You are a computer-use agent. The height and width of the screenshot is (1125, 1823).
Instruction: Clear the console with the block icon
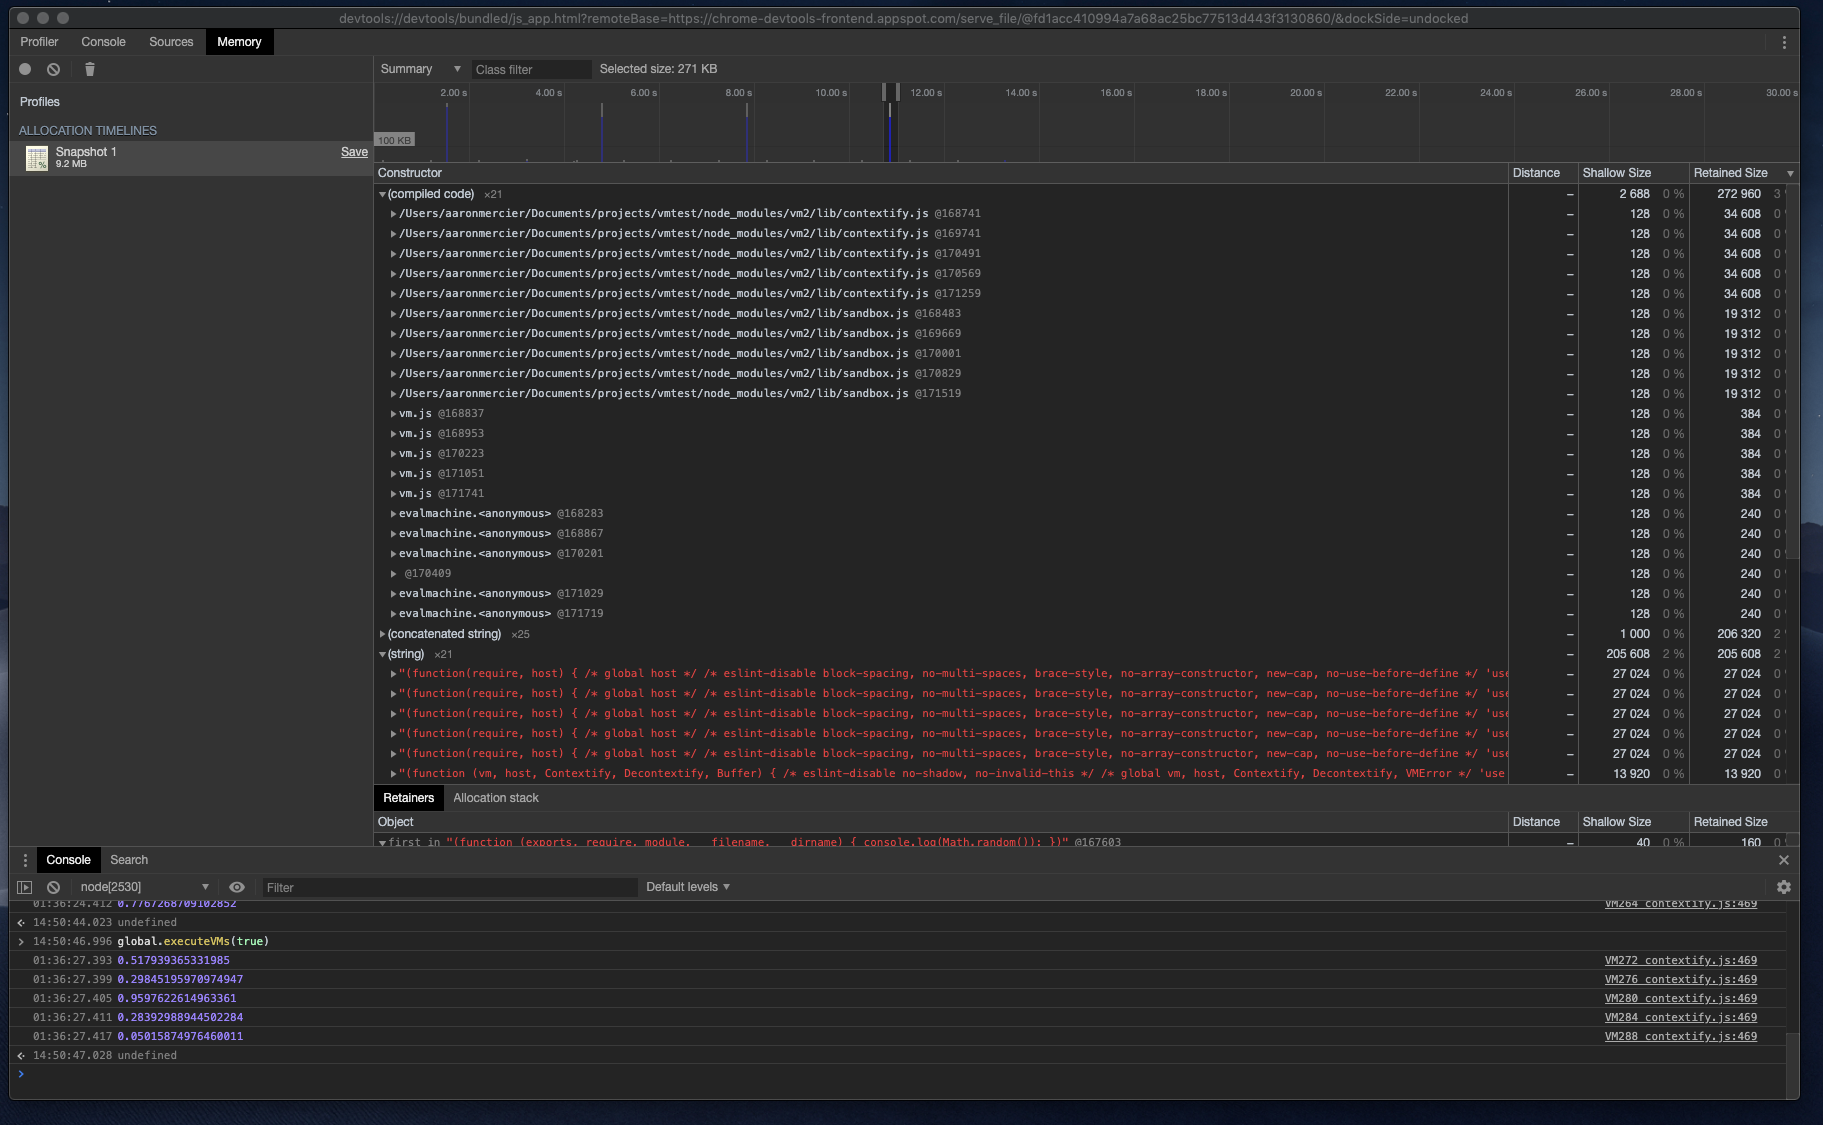tap(53, 887)
